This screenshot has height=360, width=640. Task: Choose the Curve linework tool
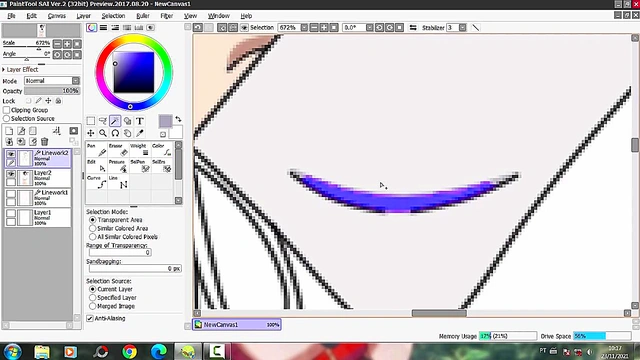[97, 182]
